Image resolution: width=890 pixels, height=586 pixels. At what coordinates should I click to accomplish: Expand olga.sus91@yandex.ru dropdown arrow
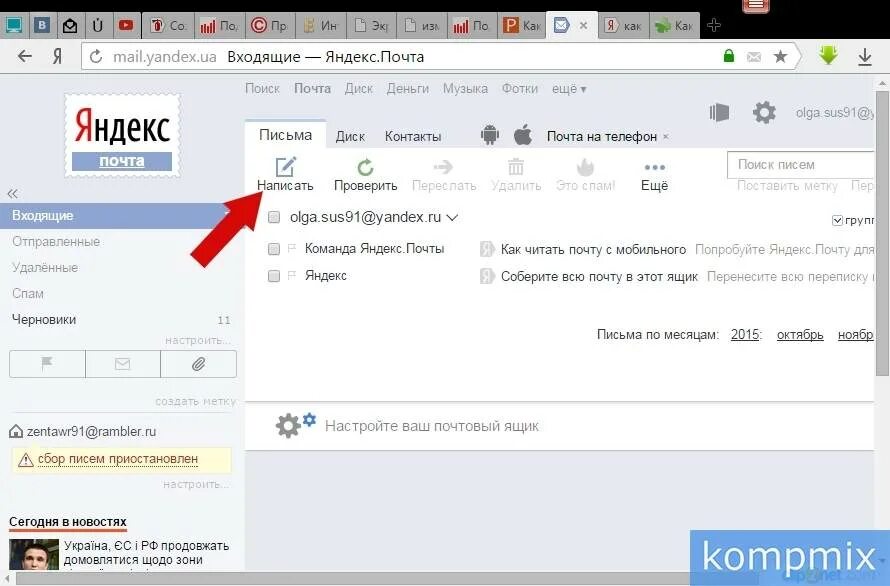[x=452, y=217]
